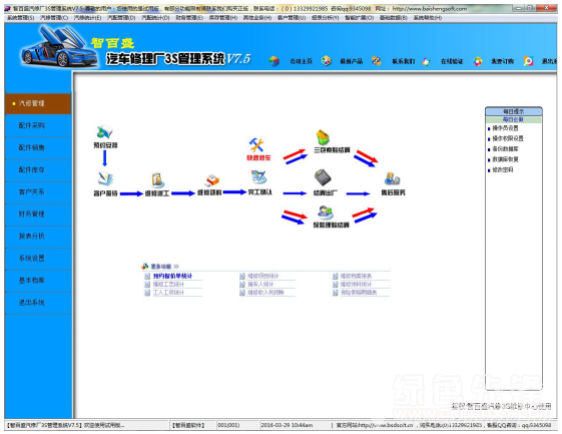Click the 在线验证 toolbar button

coord(452,61)
